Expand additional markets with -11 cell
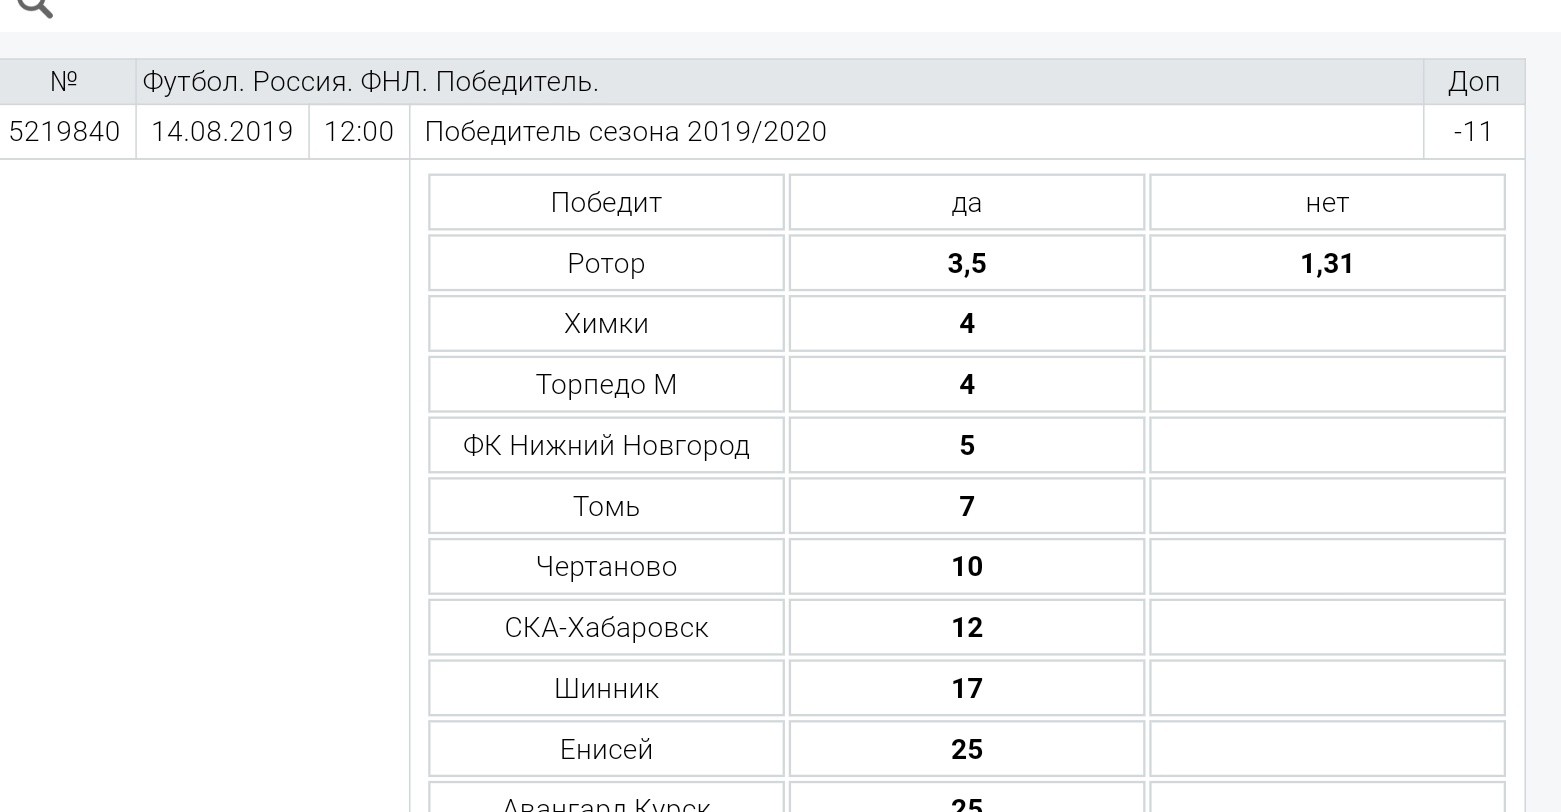 click(1473, 132)
